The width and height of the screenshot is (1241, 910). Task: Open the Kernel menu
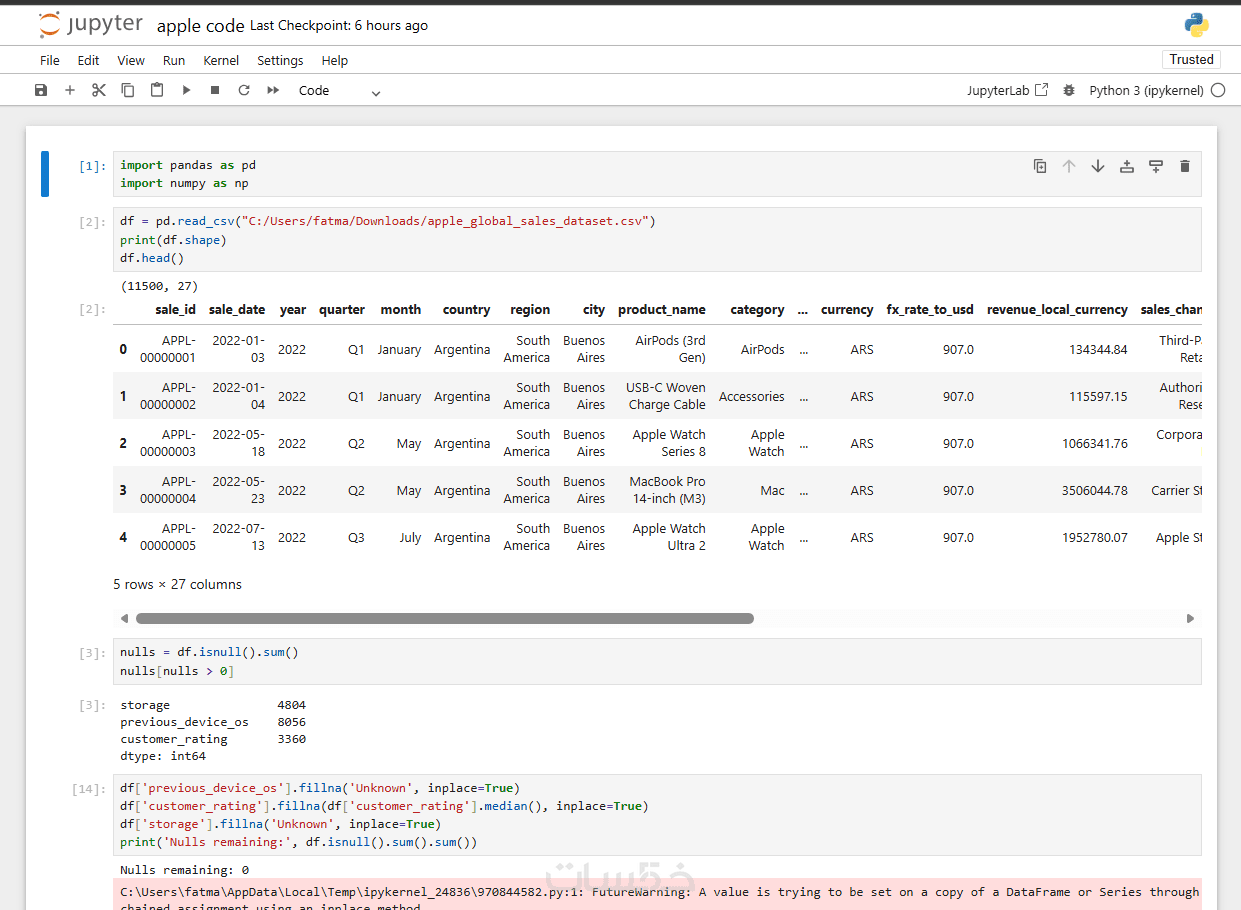(221, 60)
